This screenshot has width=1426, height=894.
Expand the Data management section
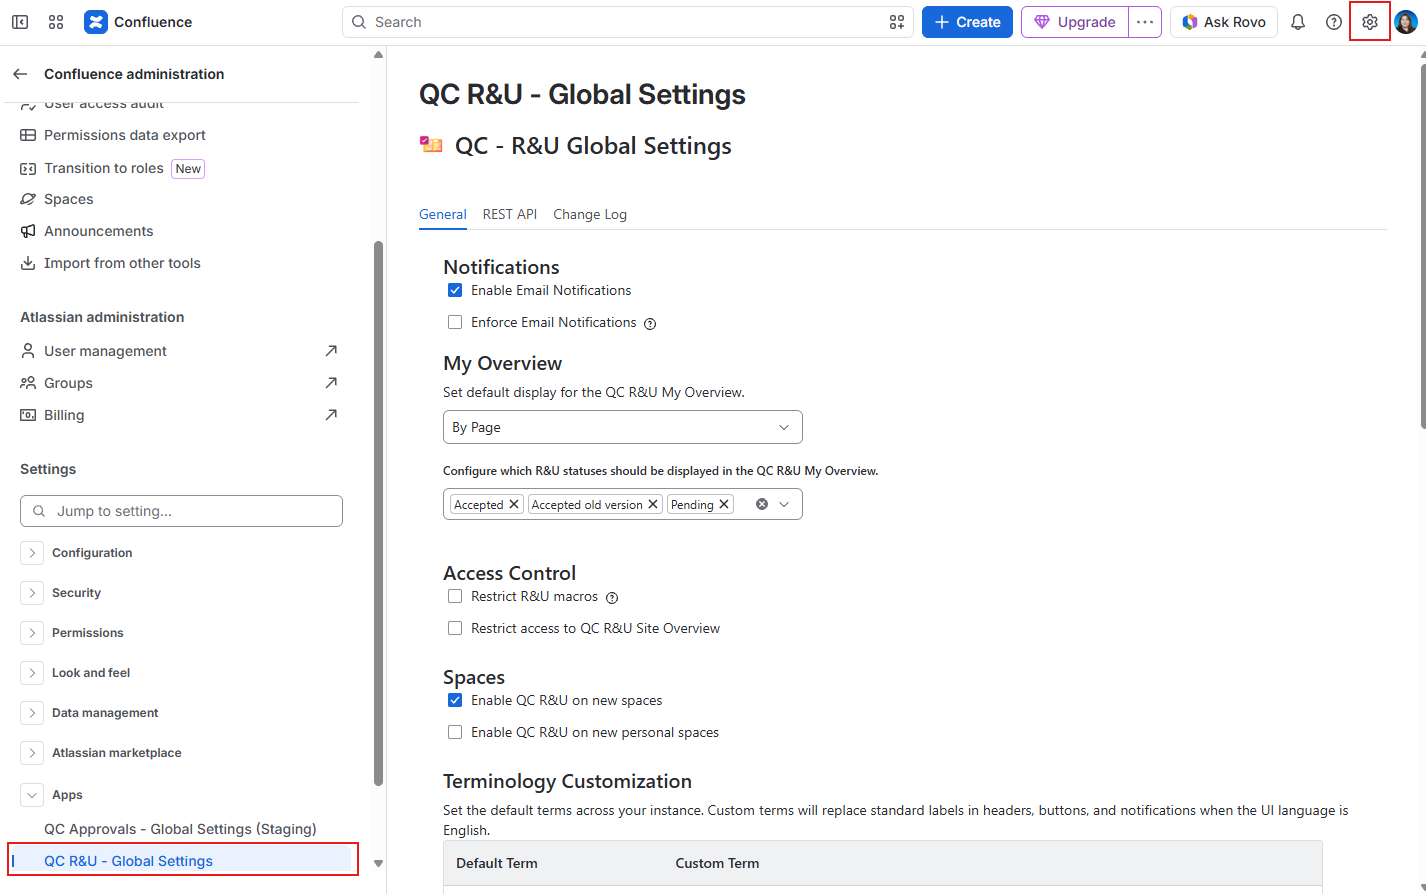point(32,713)
